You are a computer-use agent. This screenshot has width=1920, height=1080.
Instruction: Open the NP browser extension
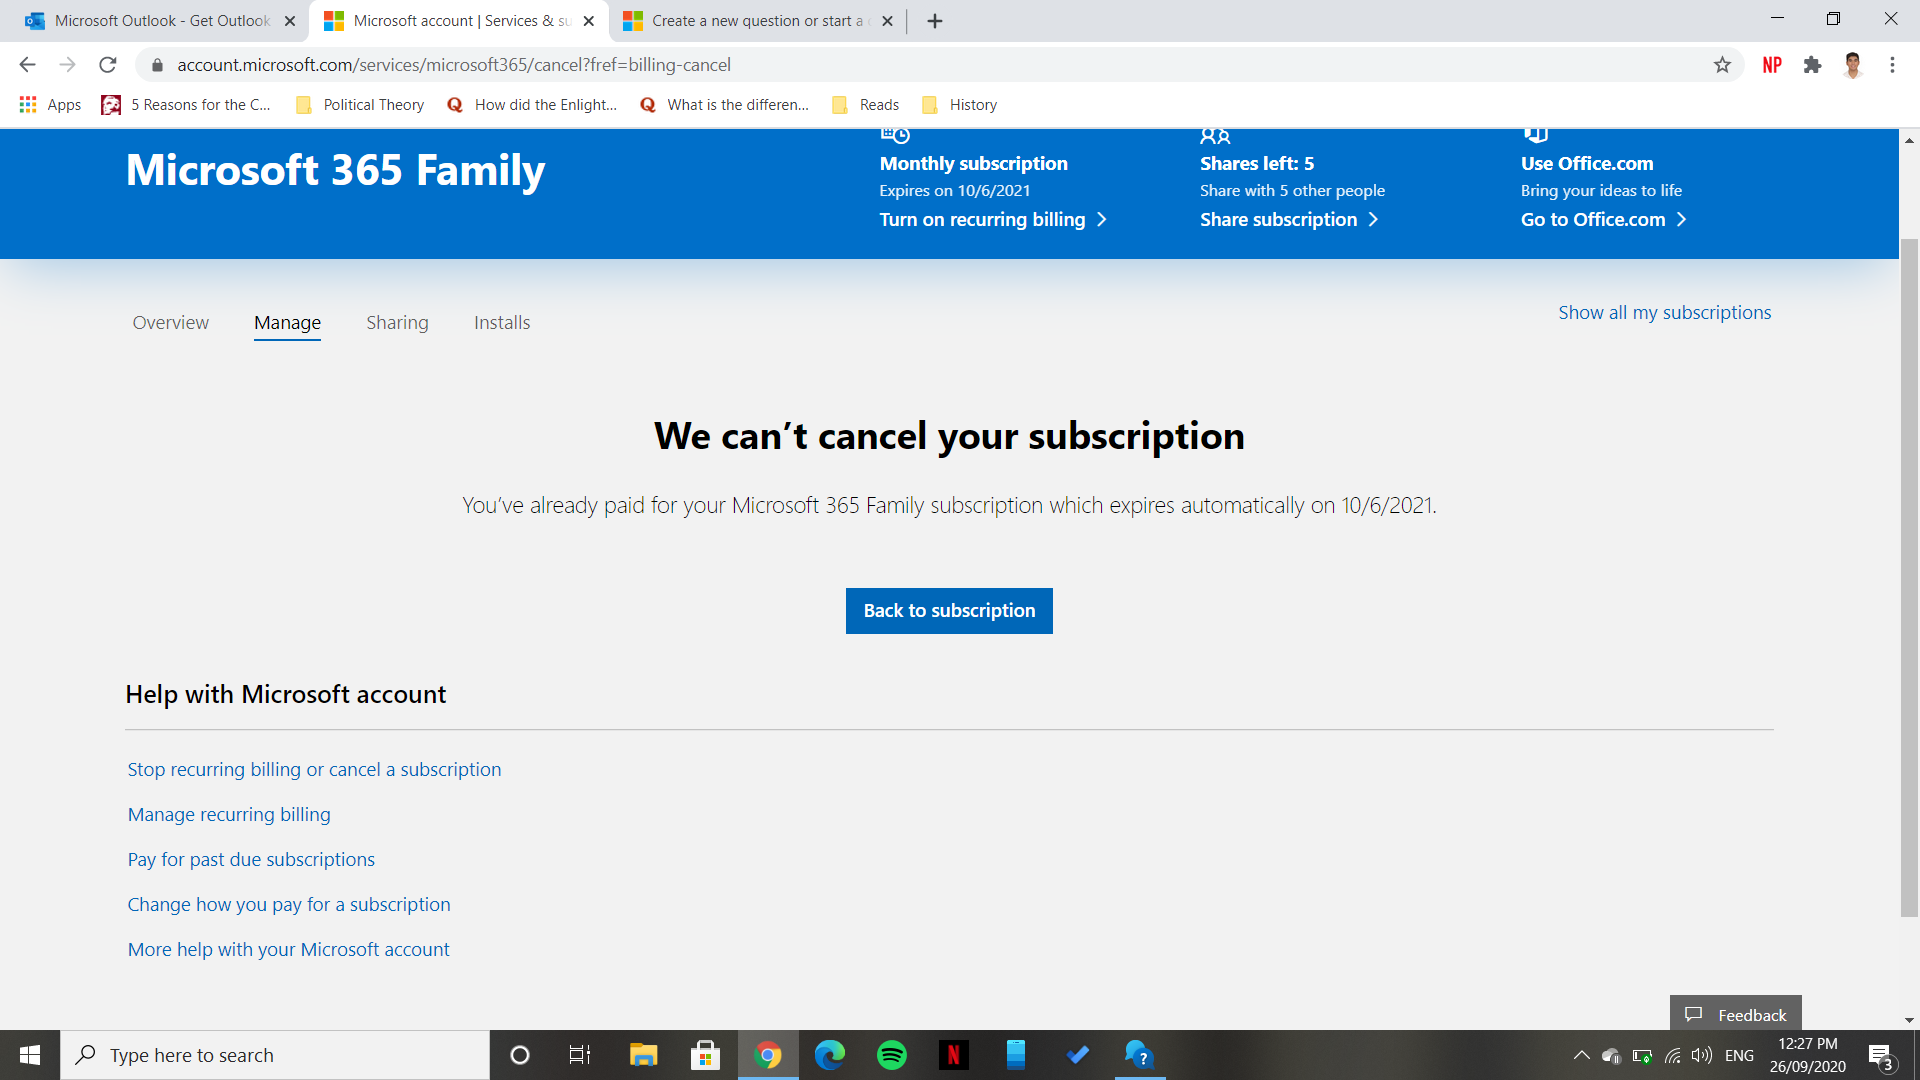1772,65
